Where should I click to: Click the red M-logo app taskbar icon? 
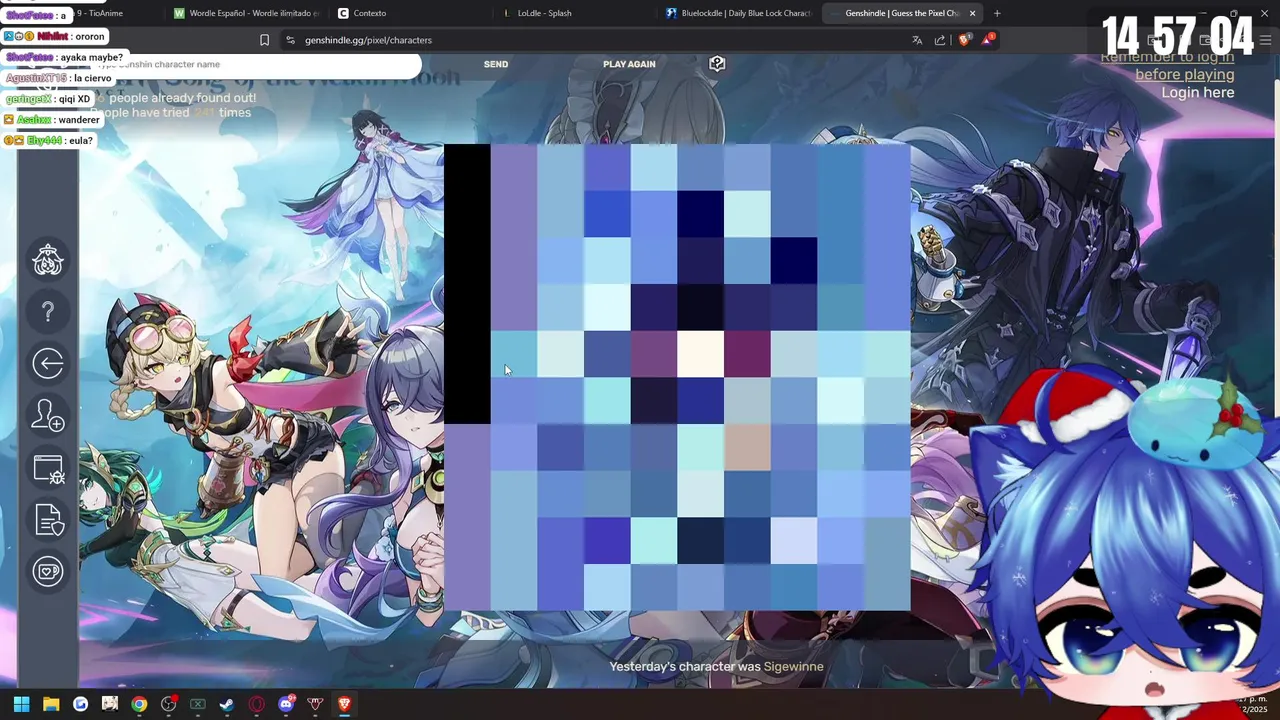click(315, 704)
